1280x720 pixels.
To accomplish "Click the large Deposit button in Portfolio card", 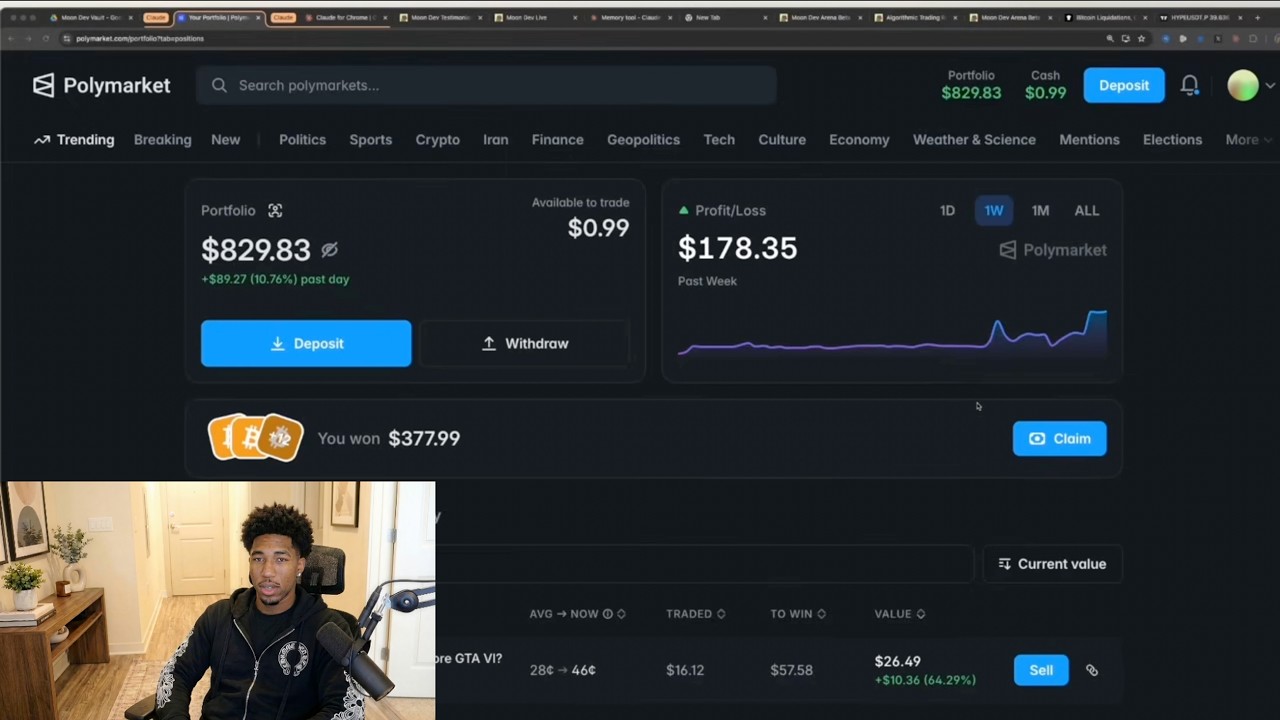I will [306, 343].
